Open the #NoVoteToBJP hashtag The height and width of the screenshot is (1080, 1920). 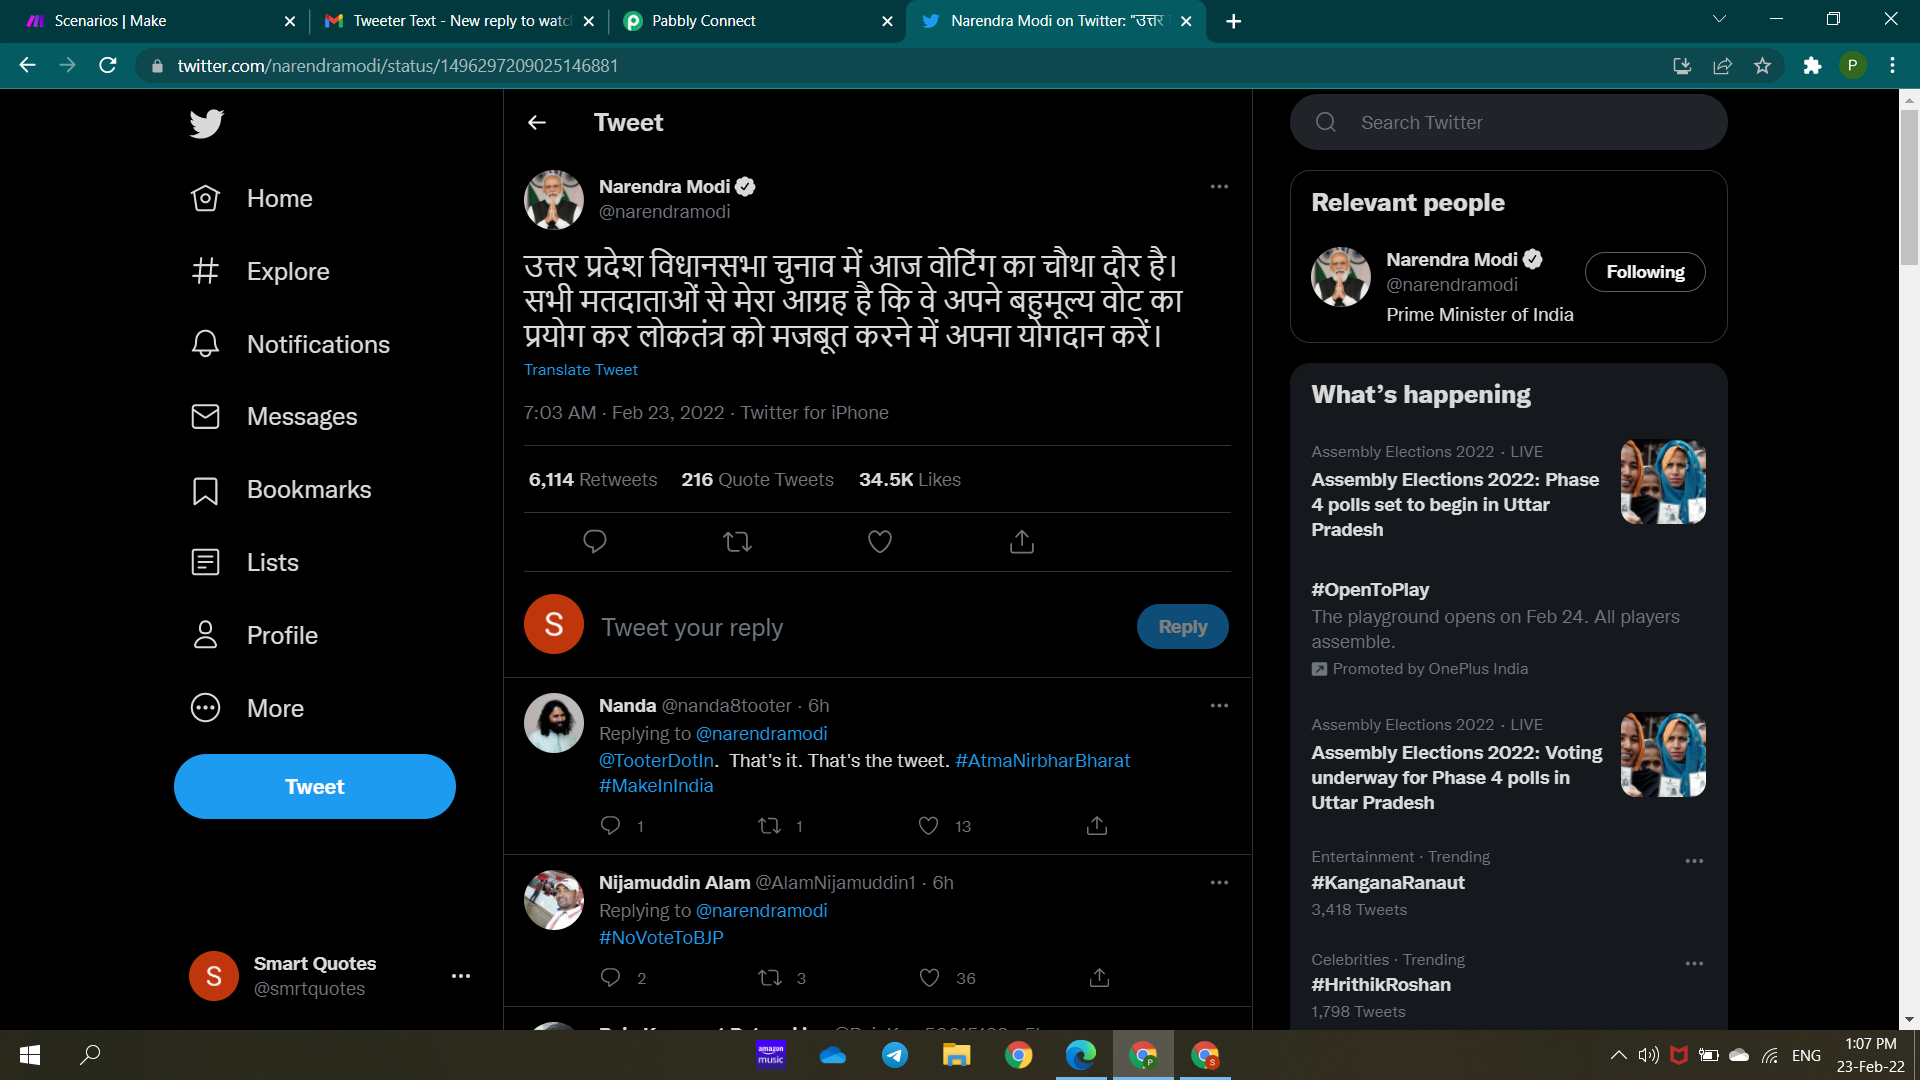point(661,938)
